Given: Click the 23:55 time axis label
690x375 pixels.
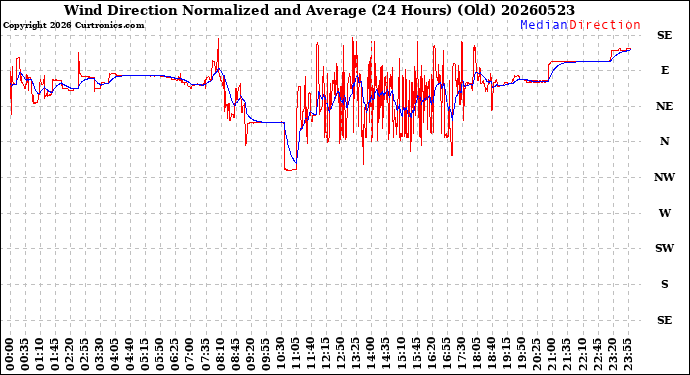Looking at the screenshot, I should point(627,354).
